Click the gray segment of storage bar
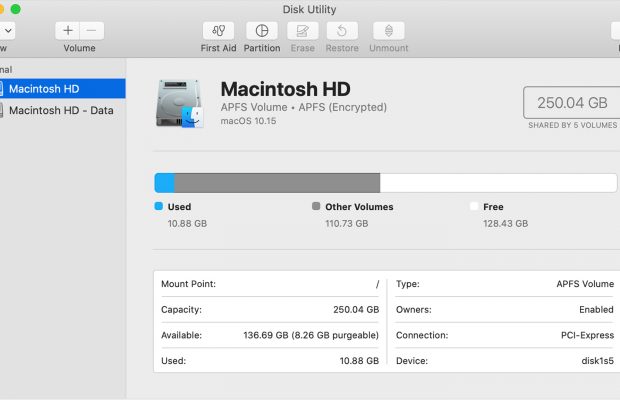This screenshot has width=620, height=400. click(277, 183)
